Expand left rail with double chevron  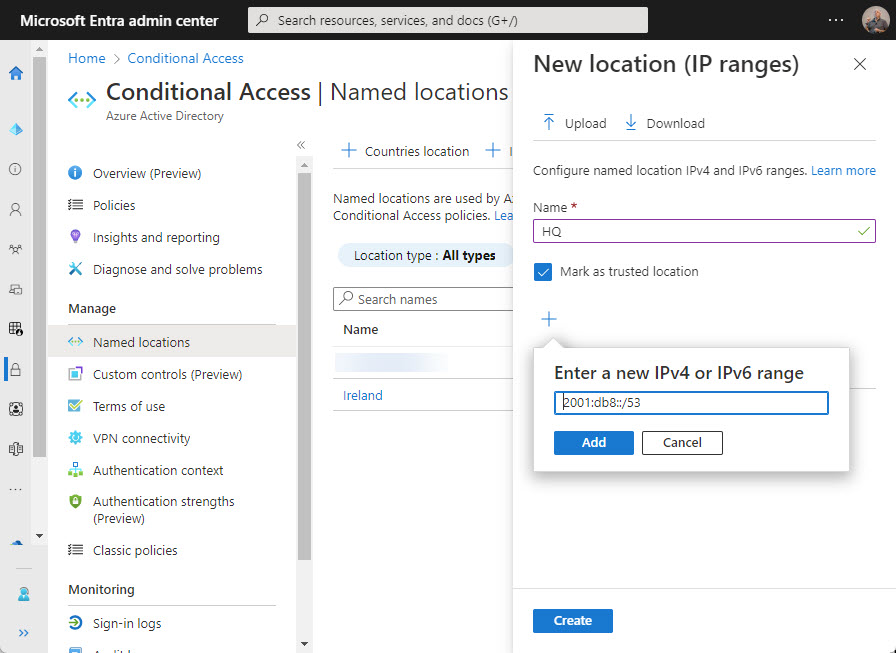coord(23,633)
